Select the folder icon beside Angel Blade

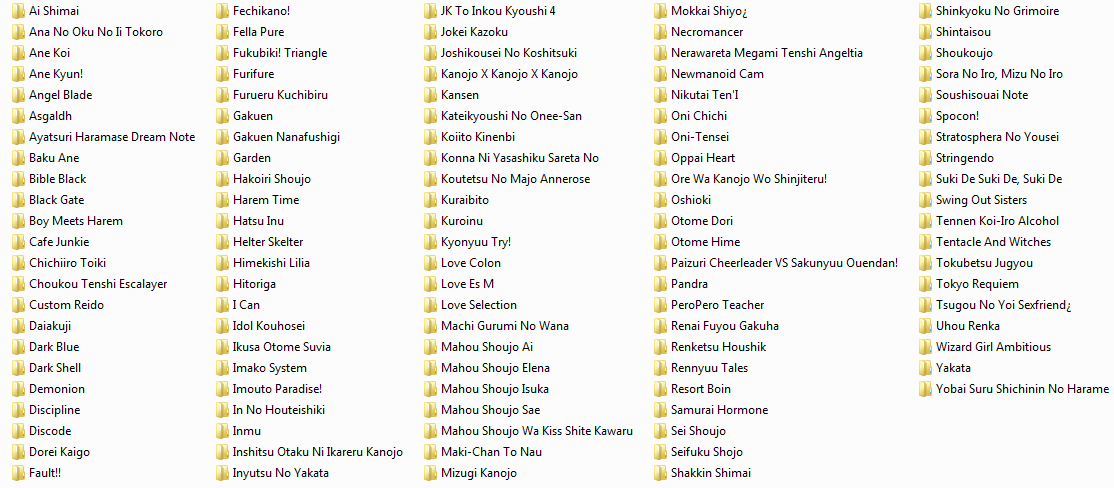point(18,94)
